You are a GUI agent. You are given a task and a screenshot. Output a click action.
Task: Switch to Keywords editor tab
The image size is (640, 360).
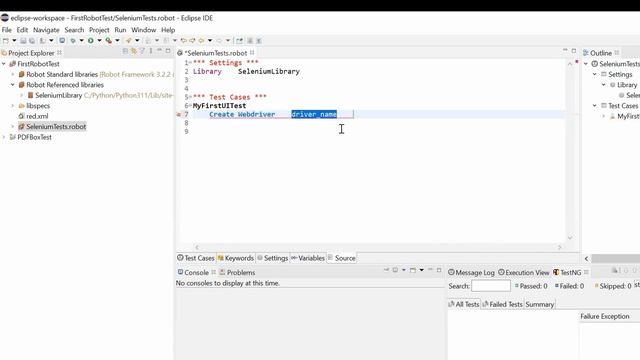coord(236,258)
